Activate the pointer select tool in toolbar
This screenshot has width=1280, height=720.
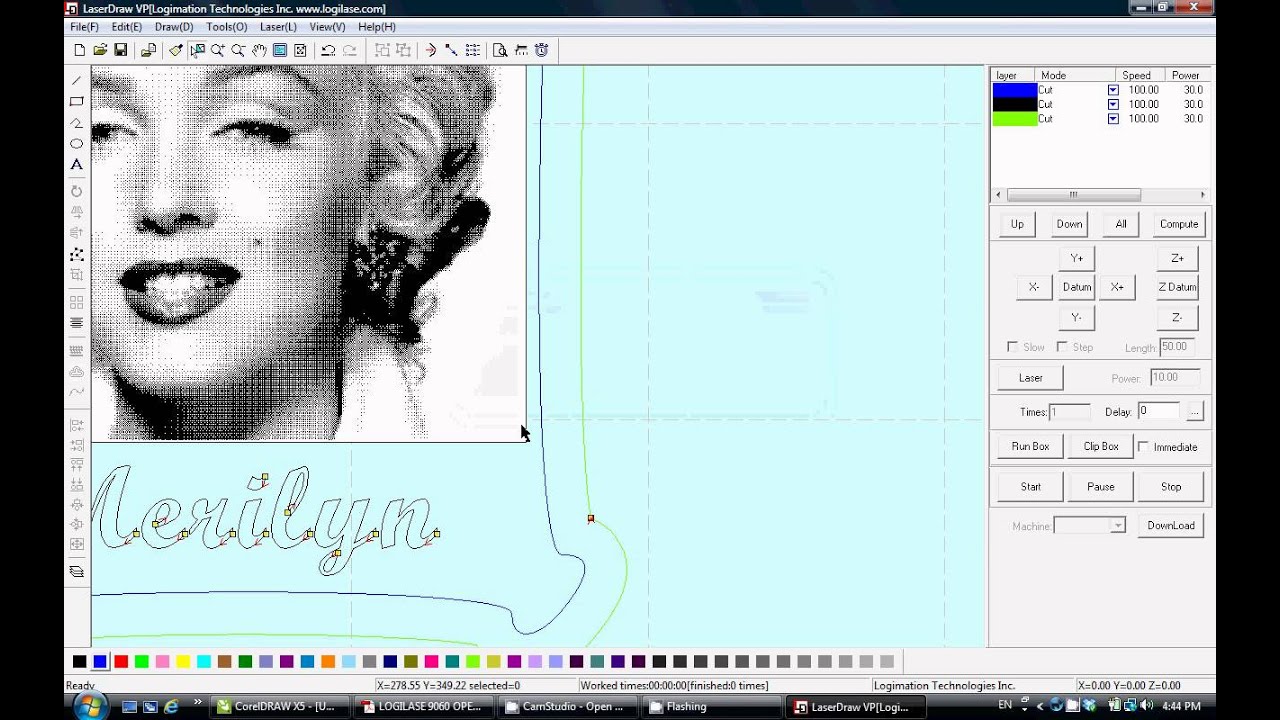pyautogui.click(x=197, y=50)
